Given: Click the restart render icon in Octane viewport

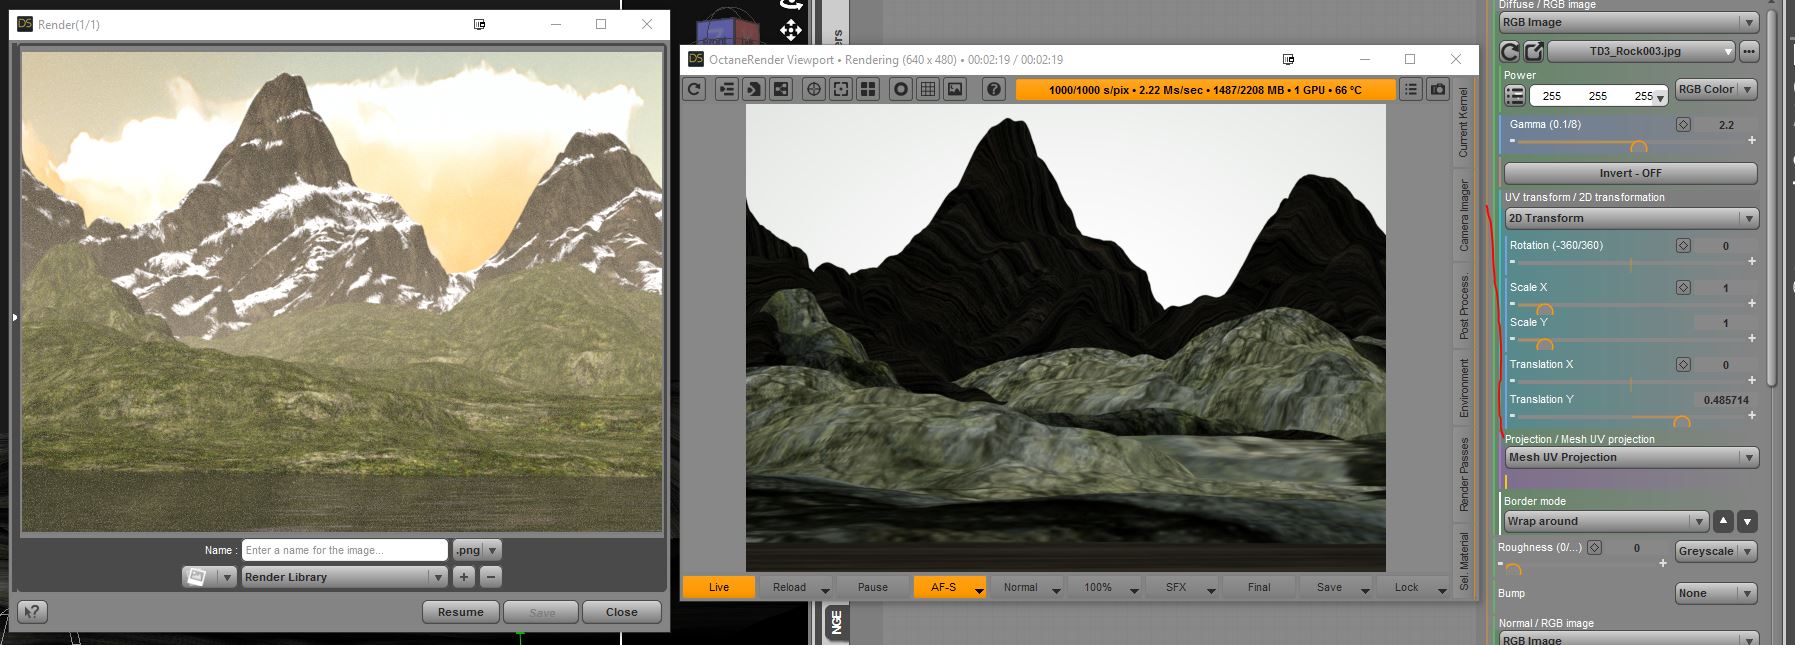Looking at the screenshot, I should pos(695,89).
